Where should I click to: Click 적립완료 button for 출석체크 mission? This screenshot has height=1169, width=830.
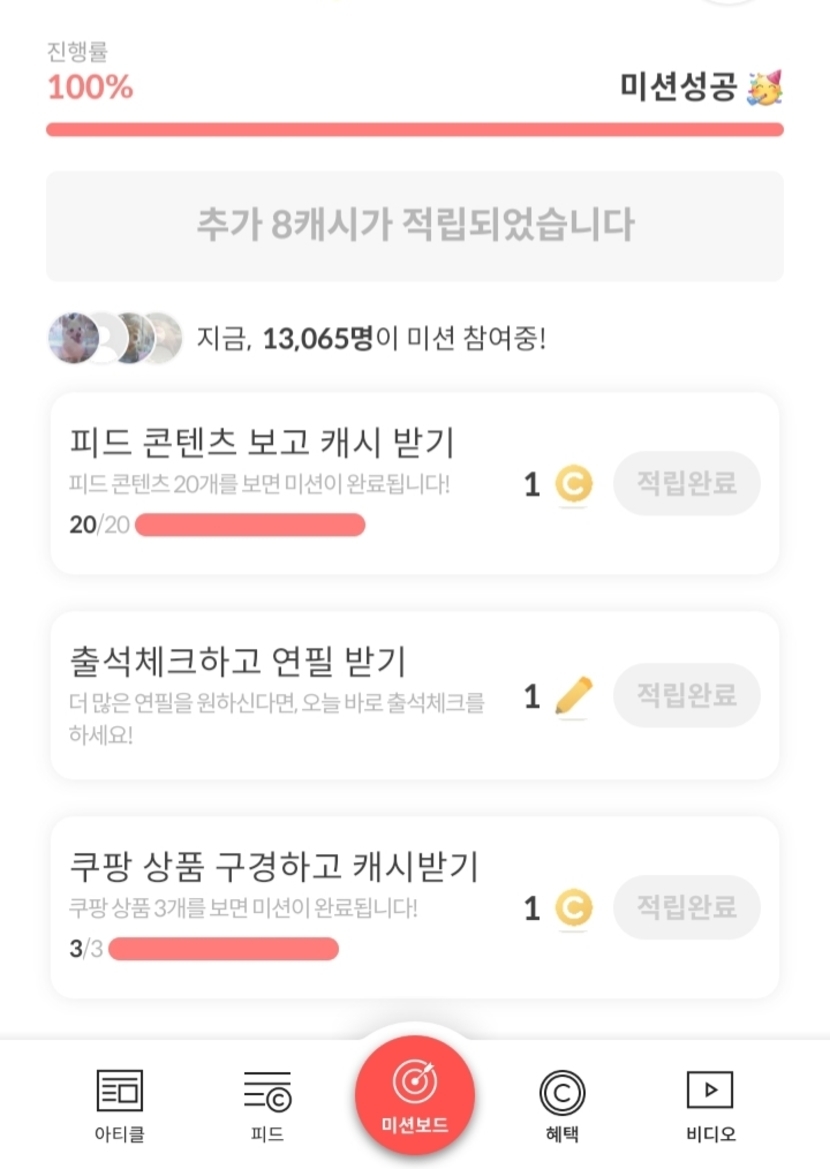pyautogui.click(x=687, y=695)
